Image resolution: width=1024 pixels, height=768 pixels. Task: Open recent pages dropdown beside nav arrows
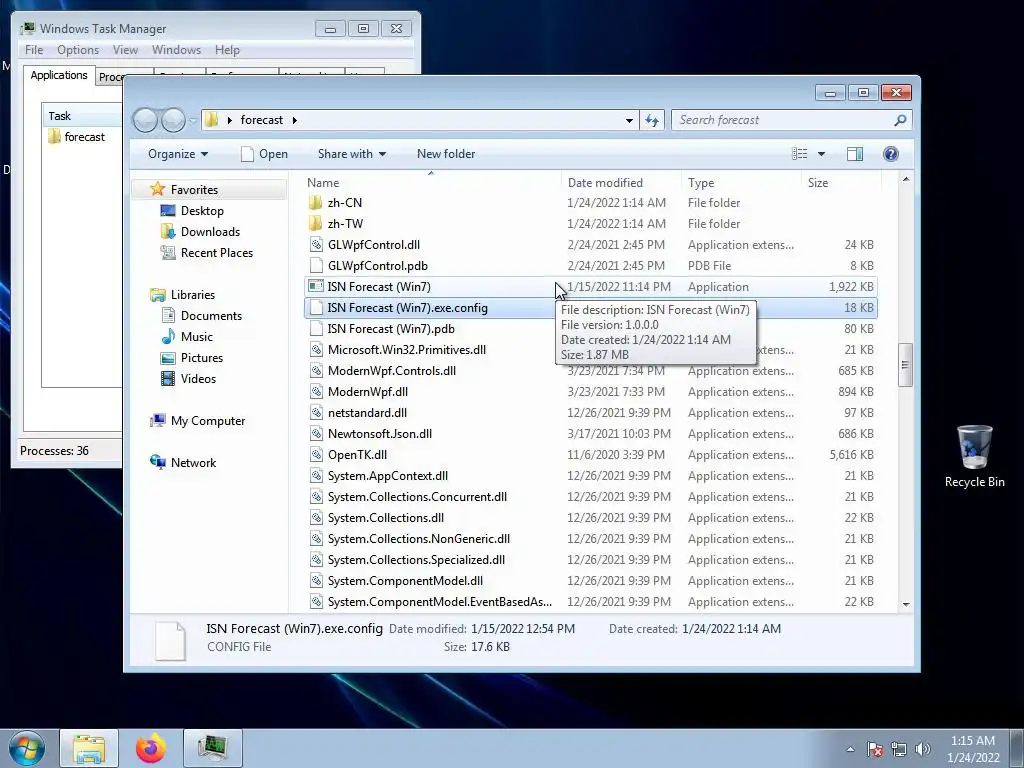tap(193, 120)
